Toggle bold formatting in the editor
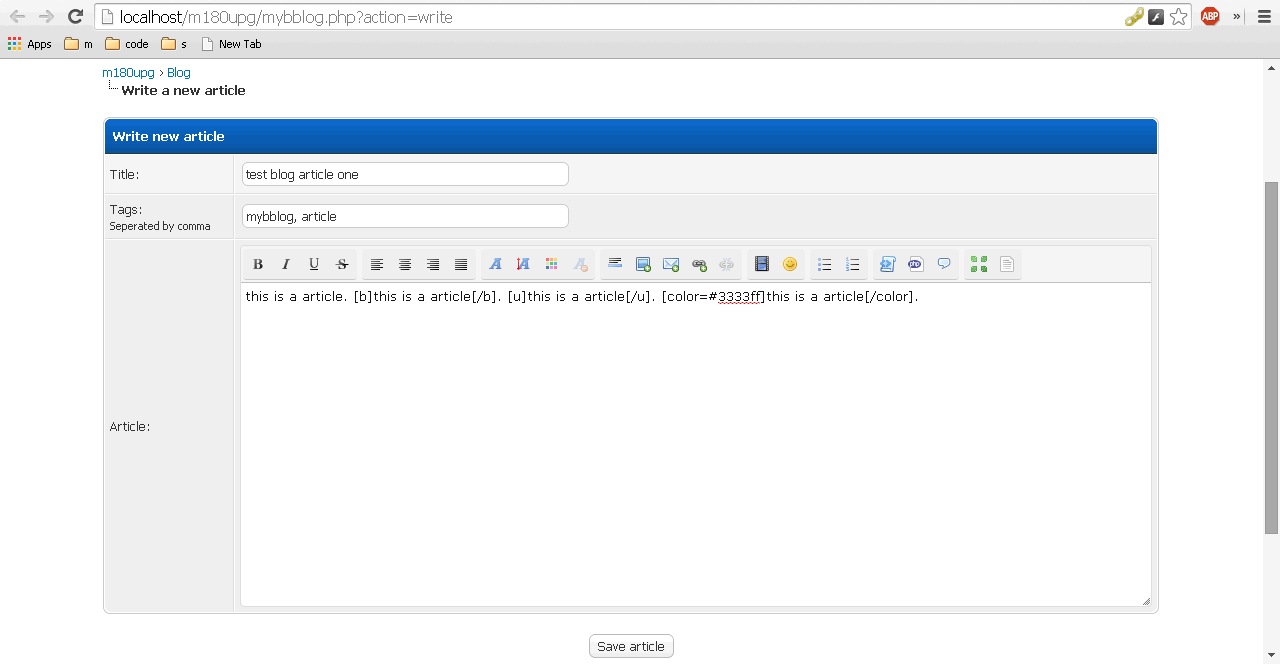Viewport: 1280px width, 664px height. click(258, 264)
